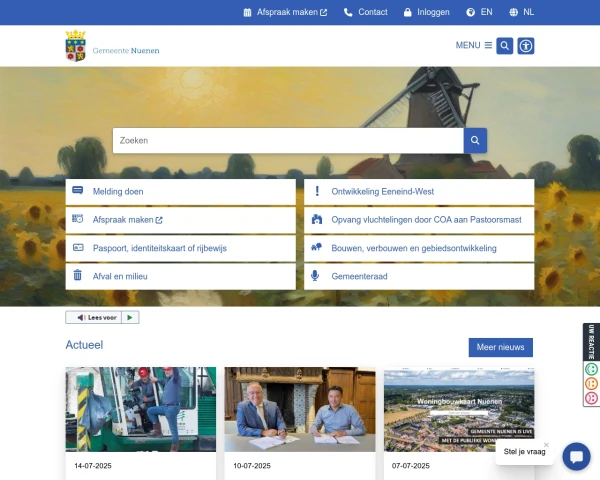Open the Gemeenteraad tile
Screen dimensions: 600x480
419,276
